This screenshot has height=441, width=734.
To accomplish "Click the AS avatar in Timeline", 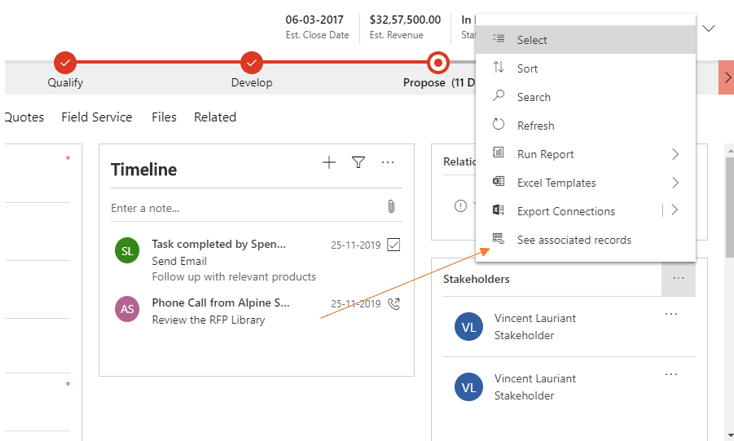I will tap(127, 309).
